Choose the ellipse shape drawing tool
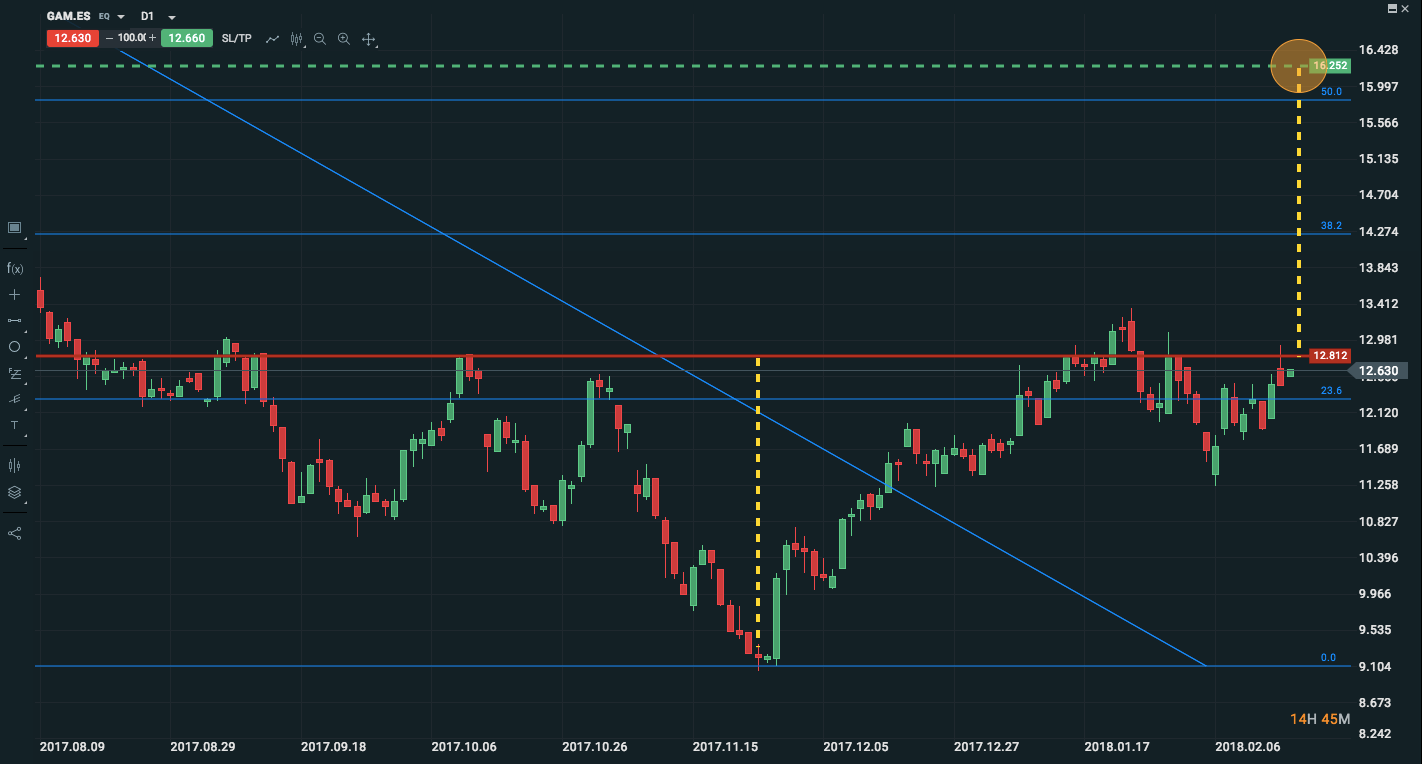This screenshot has height=764, width=1422. pos(14,347)
